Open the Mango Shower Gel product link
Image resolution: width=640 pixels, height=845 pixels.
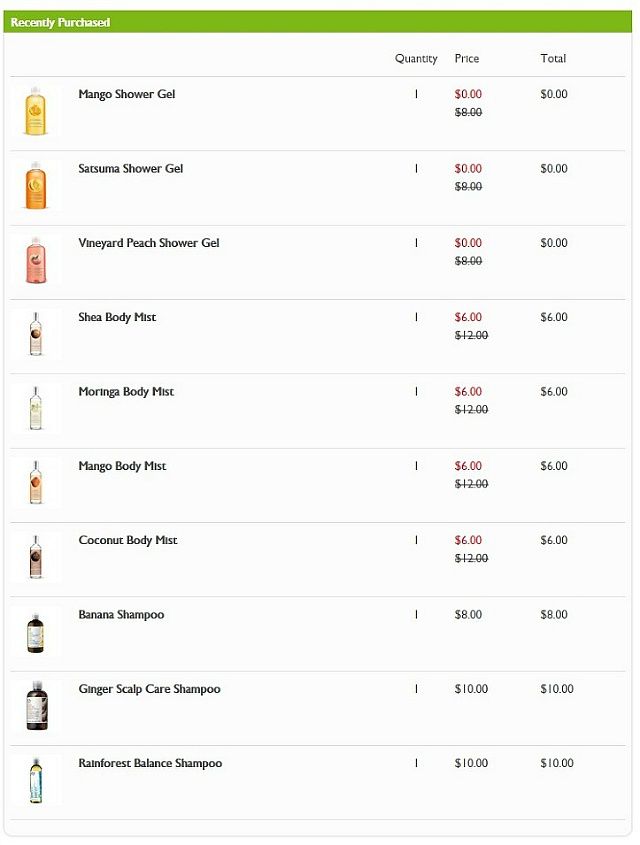(127, 94)
